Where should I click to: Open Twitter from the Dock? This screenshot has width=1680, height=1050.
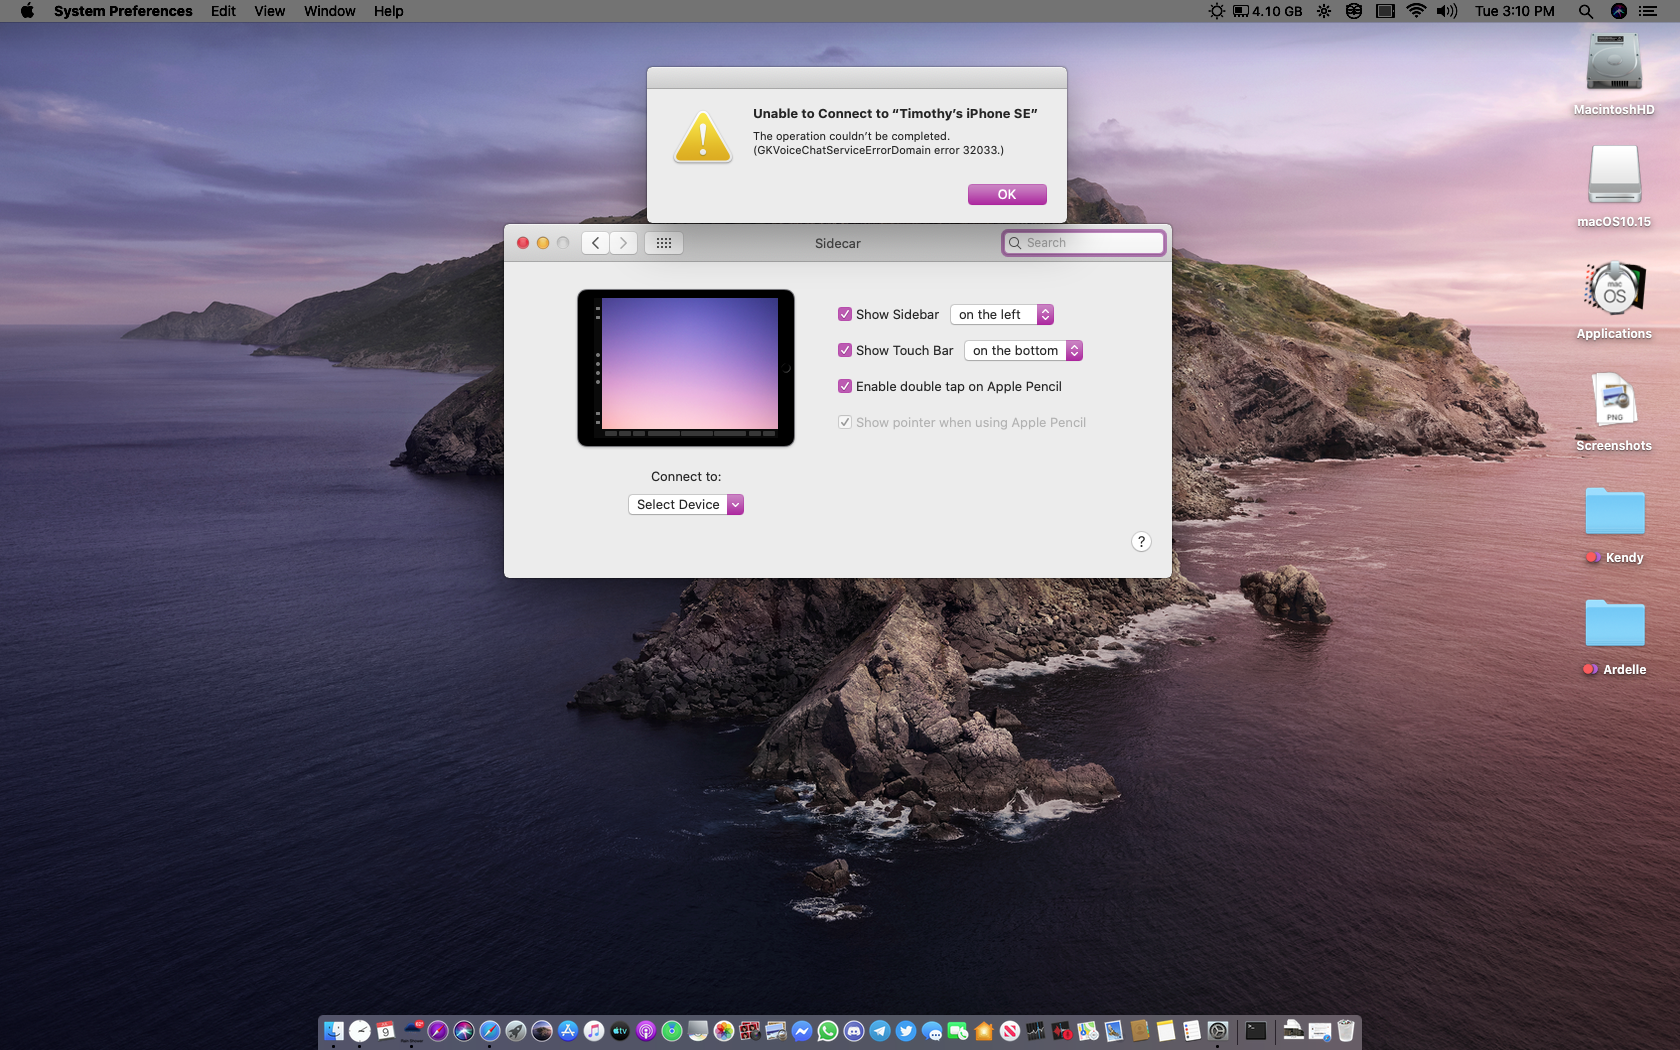pyautogui.click(x=906, y=1031)
